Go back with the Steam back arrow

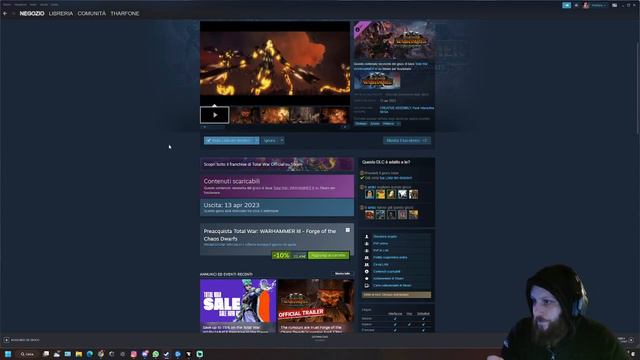click(x=5, y=13)
